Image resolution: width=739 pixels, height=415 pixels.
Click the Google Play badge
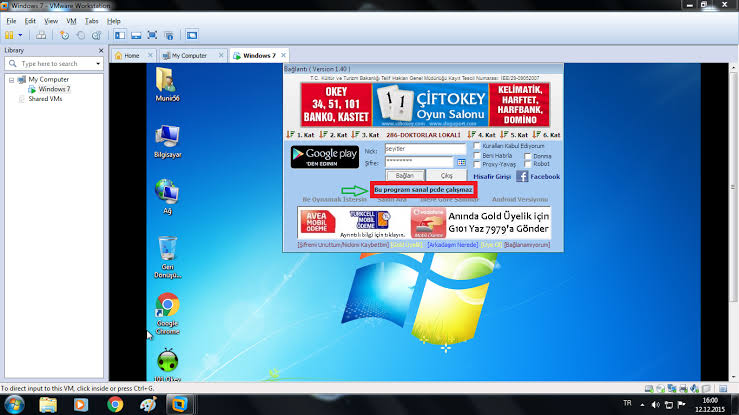[x=325, y=157]
